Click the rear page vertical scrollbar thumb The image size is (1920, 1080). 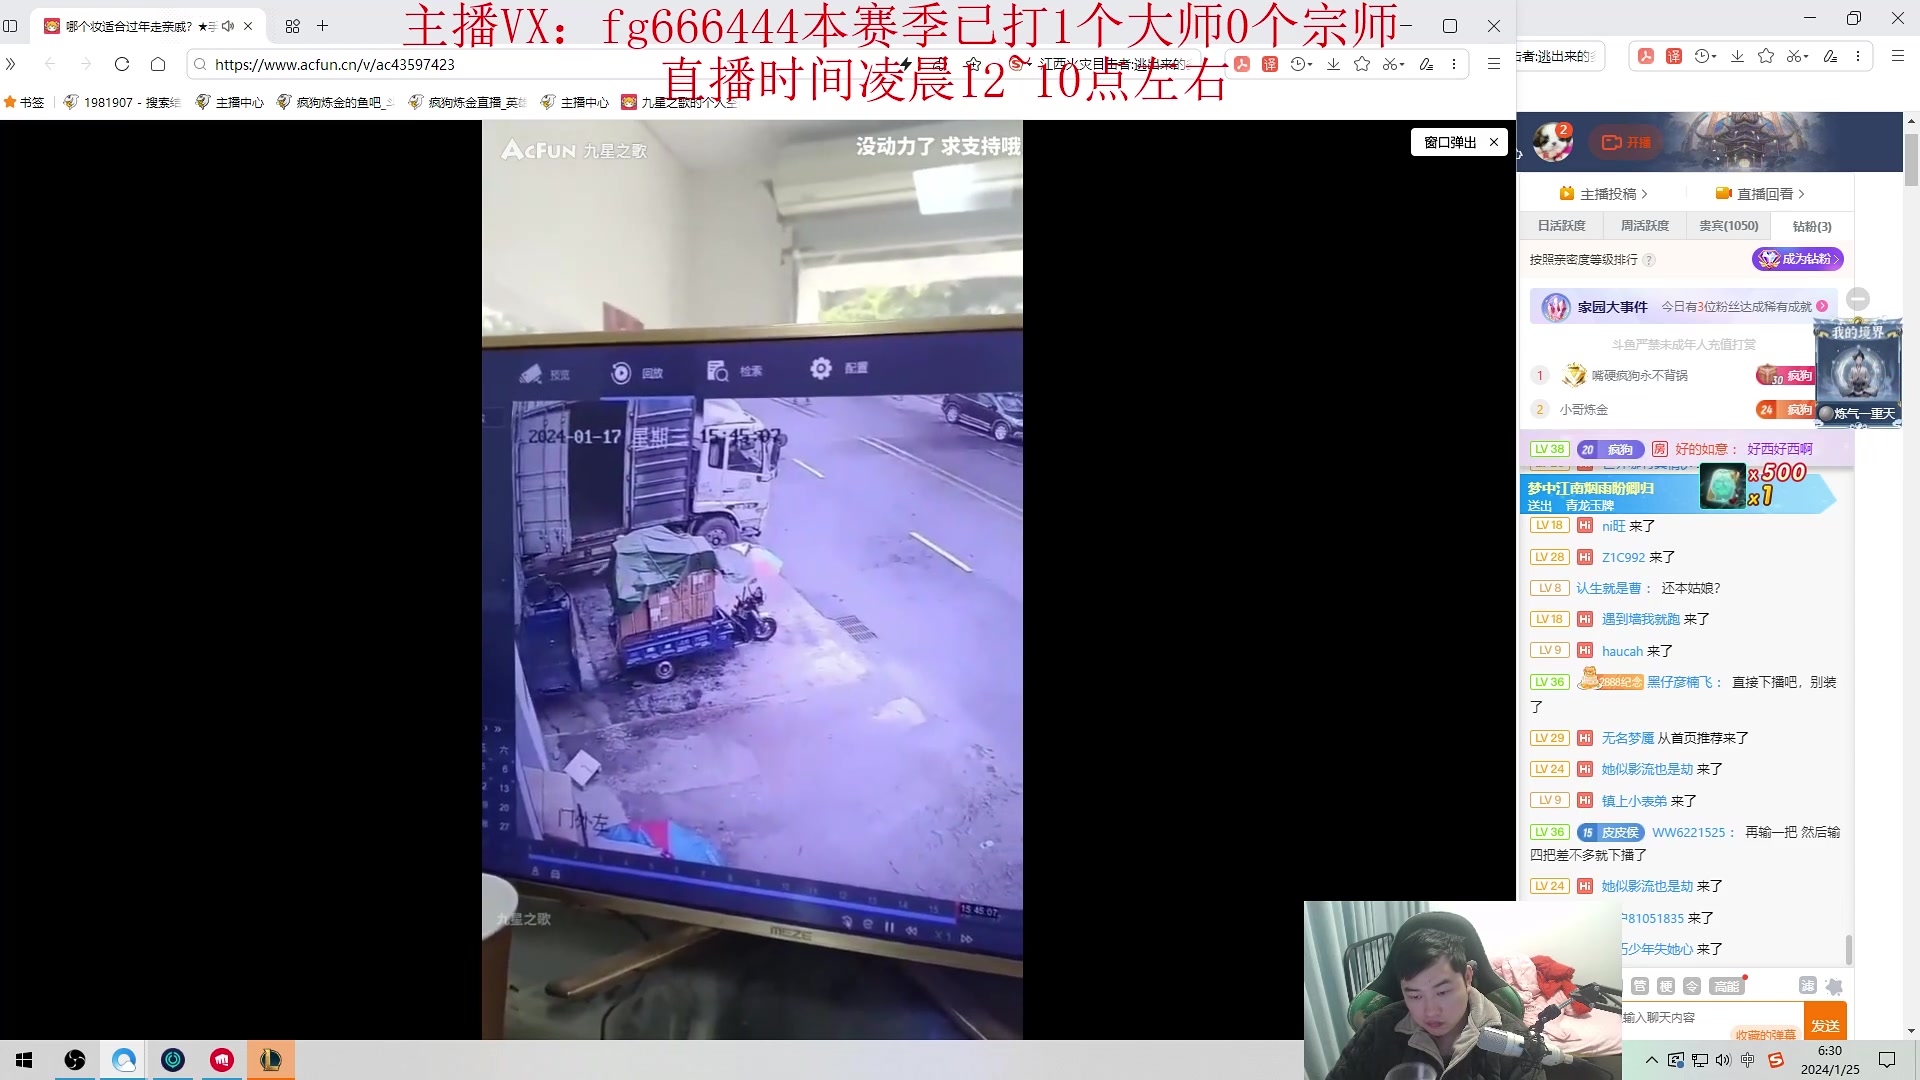point(1911,160)
